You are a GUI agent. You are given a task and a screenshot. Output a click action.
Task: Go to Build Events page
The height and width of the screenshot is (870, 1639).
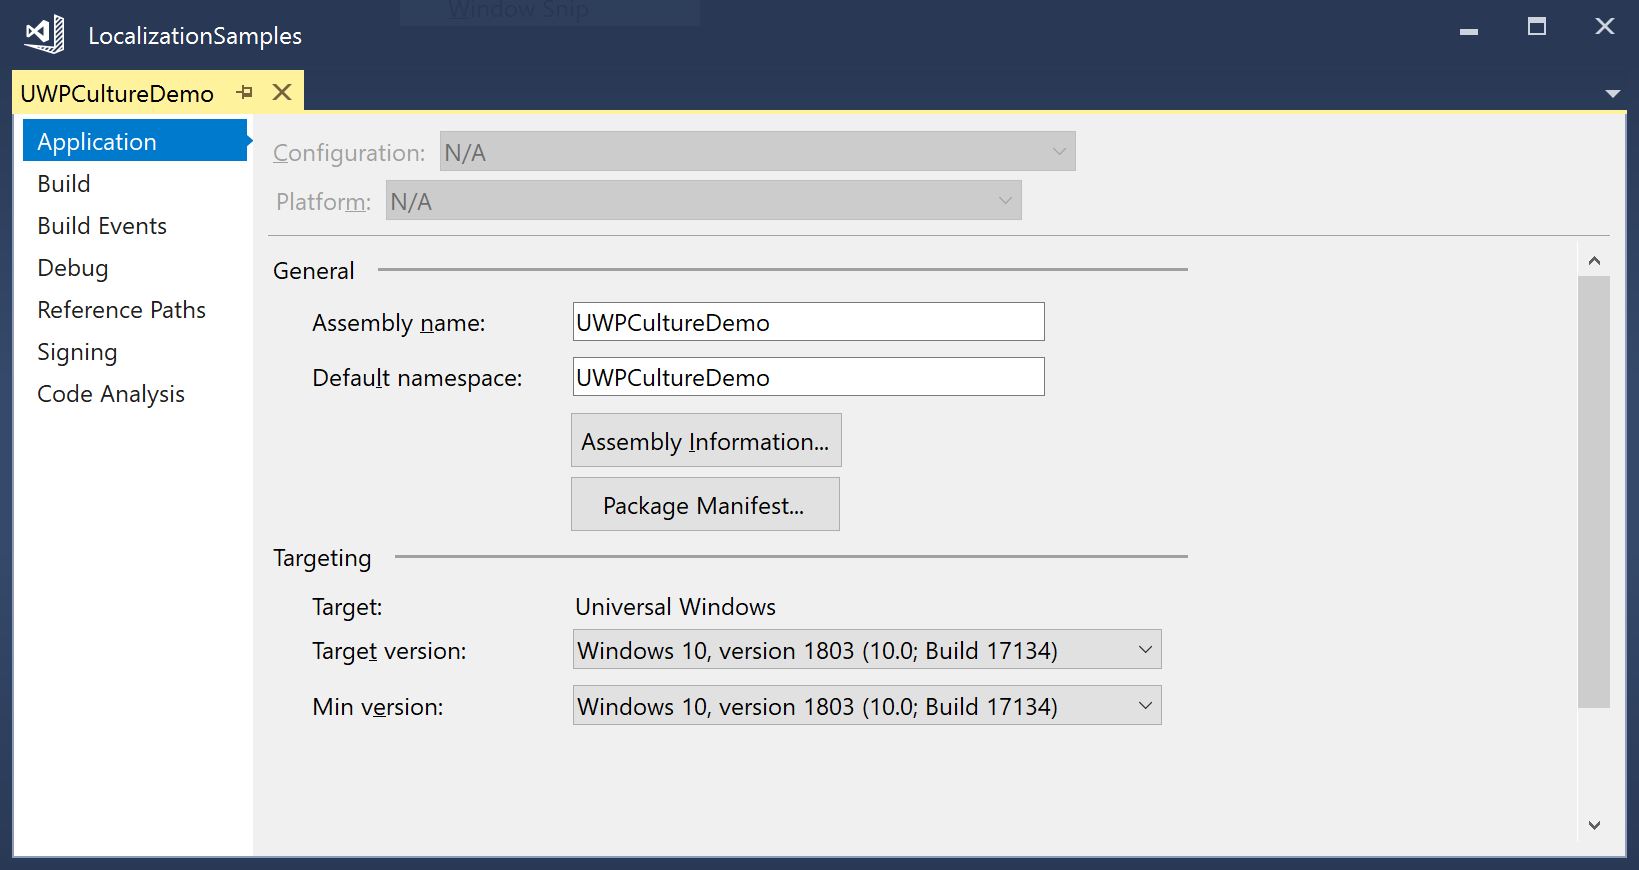102,226
